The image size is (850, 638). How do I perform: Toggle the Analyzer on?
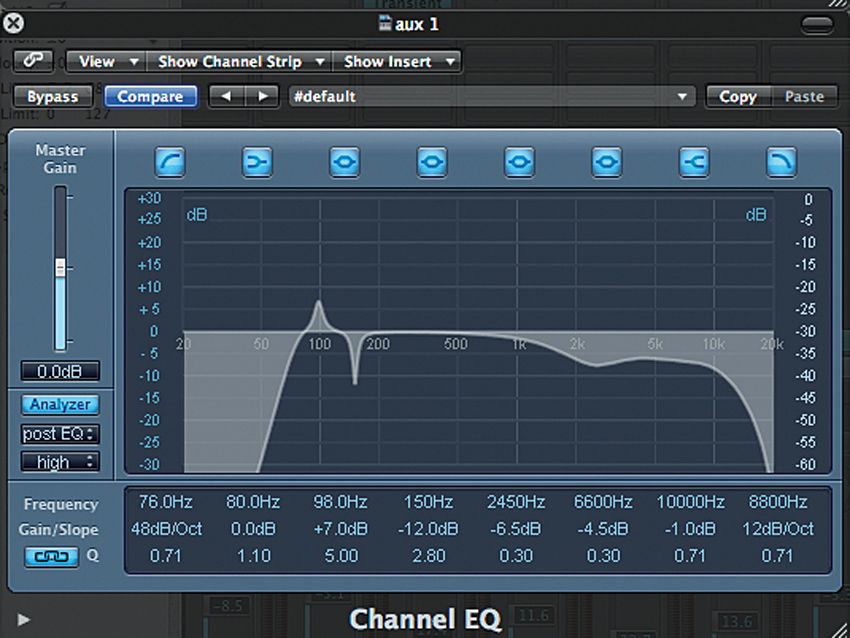coord(60,404)
